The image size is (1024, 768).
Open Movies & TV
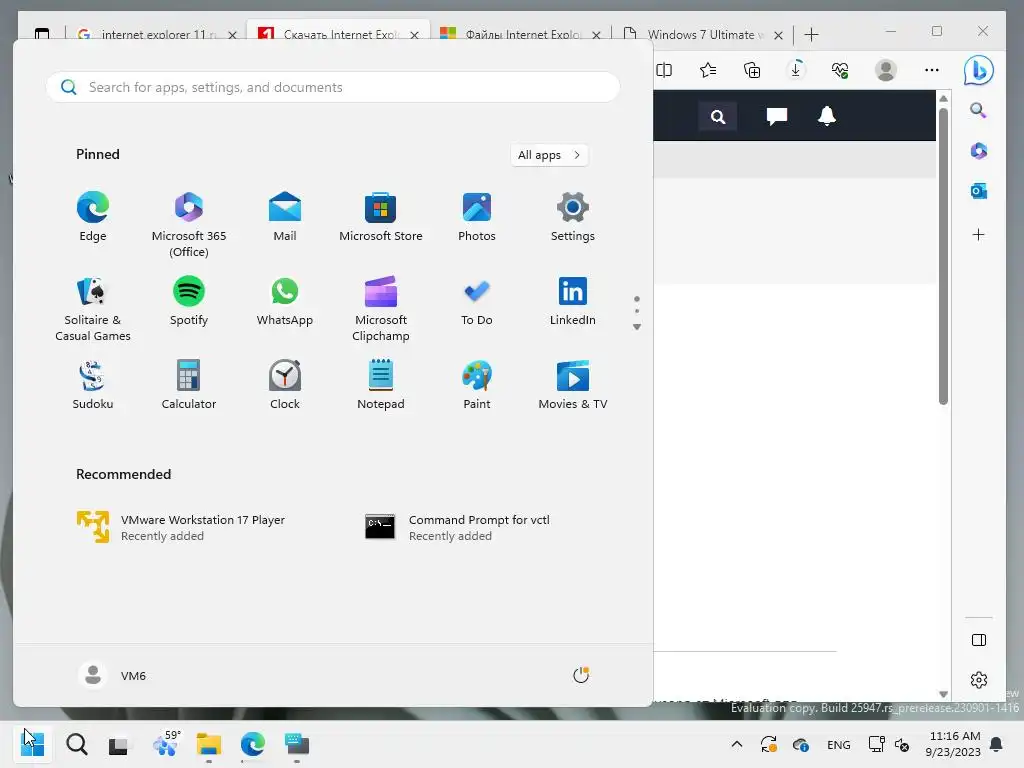[573, 385]
